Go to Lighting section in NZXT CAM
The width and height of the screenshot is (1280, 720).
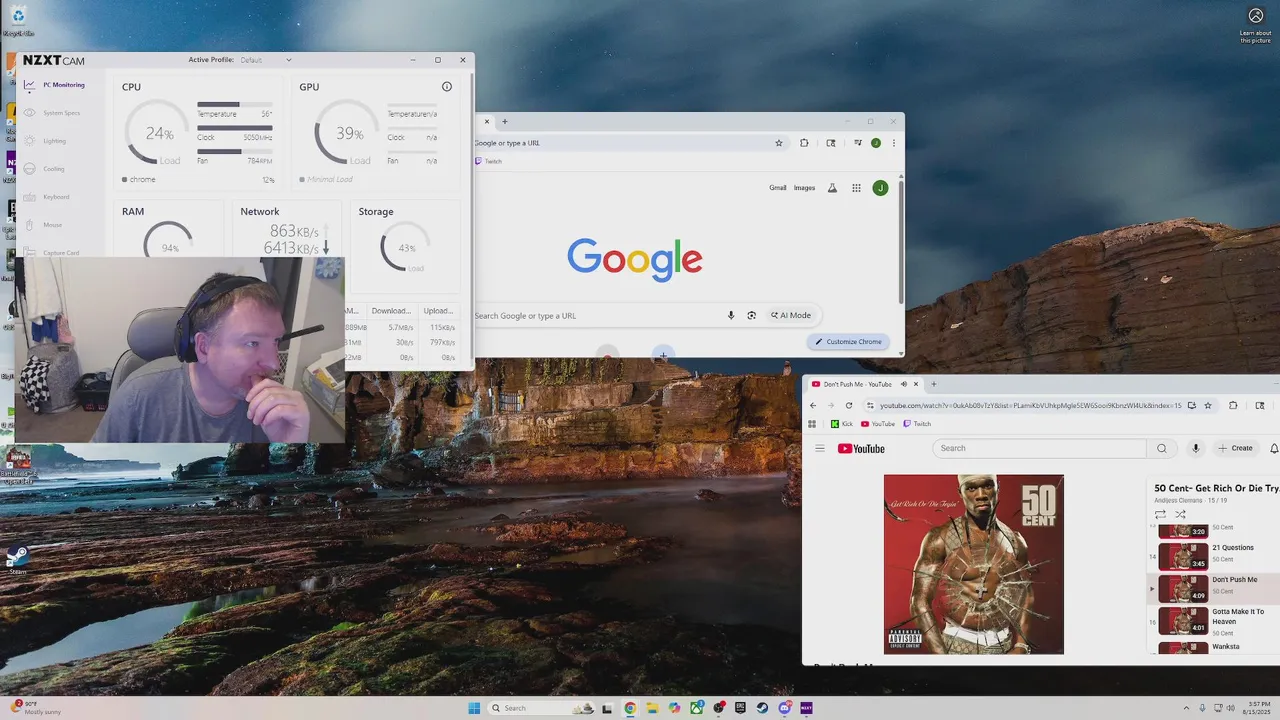pyautogui.click(x=46, y=141)
